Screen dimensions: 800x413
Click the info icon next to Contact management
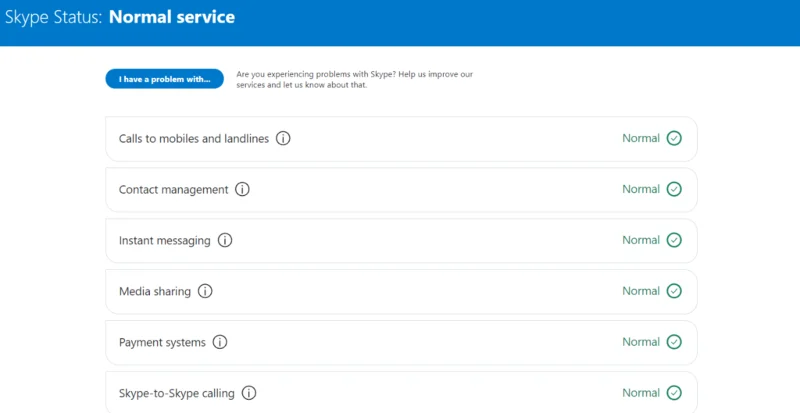click(242, 189)
